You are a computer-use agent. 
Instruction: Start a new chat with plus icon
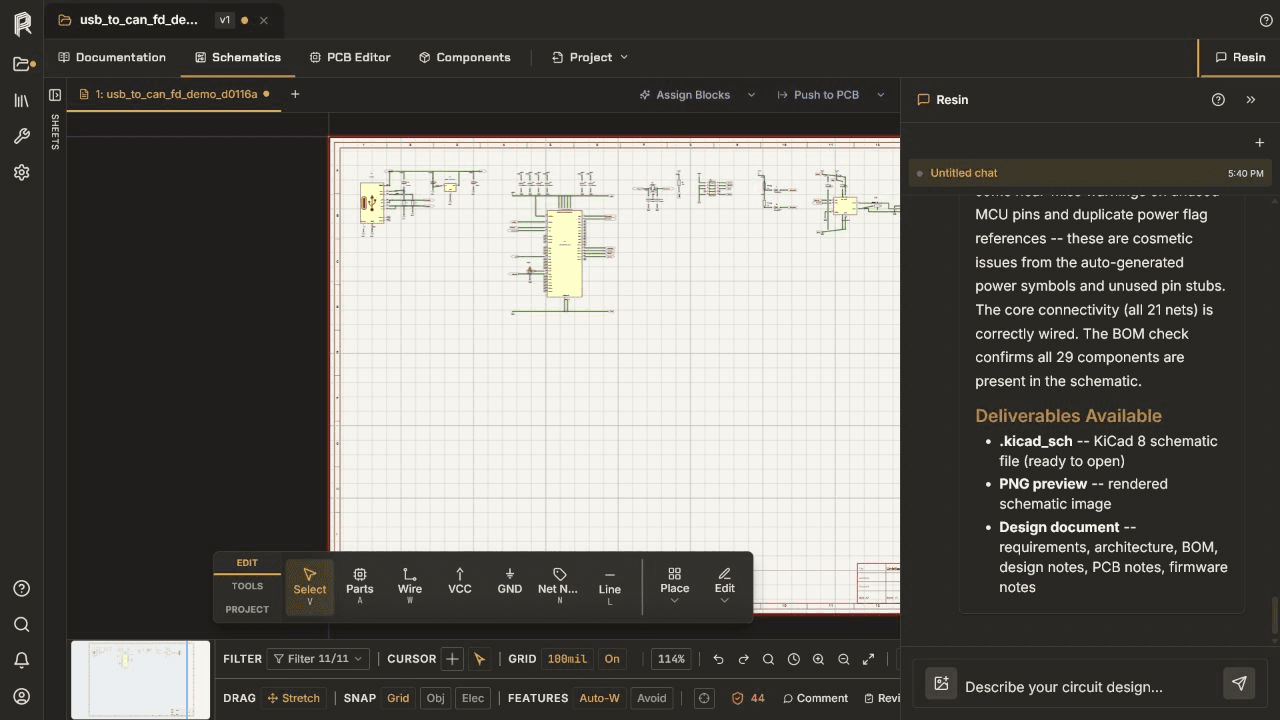(x=1260, y=143)
